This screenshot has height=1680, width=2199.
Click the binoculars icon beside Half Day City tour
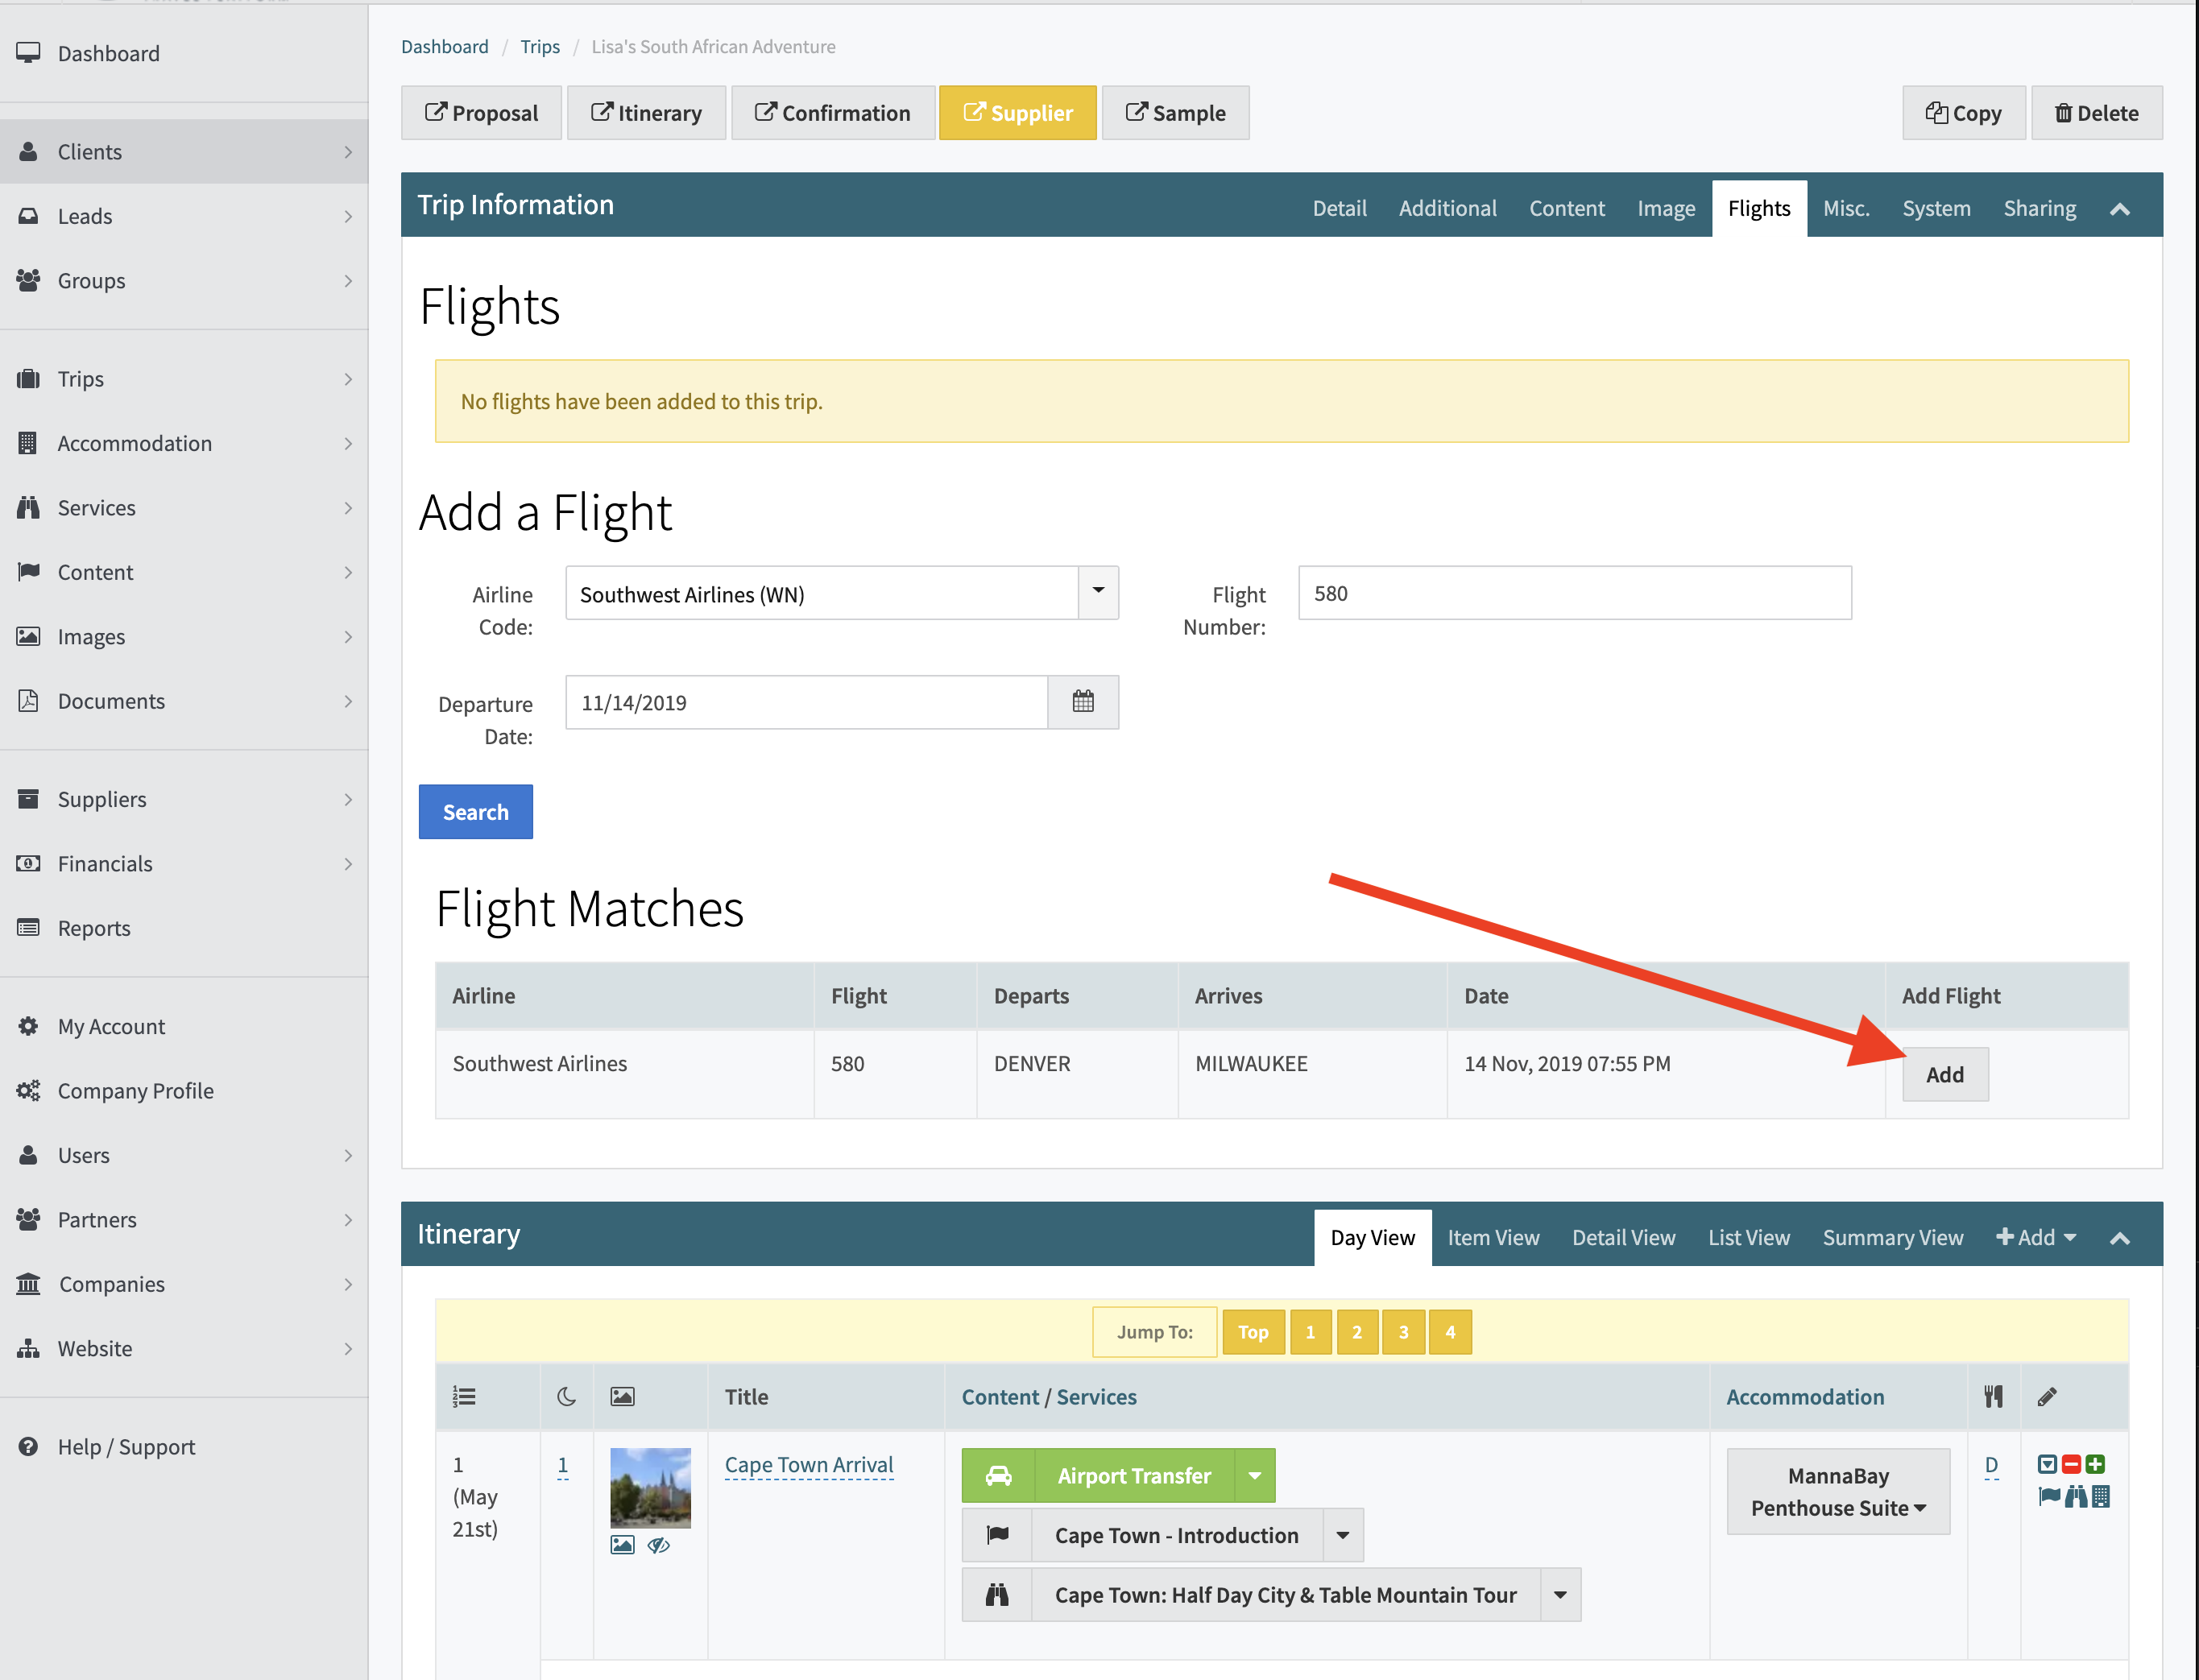(997, 1595)
